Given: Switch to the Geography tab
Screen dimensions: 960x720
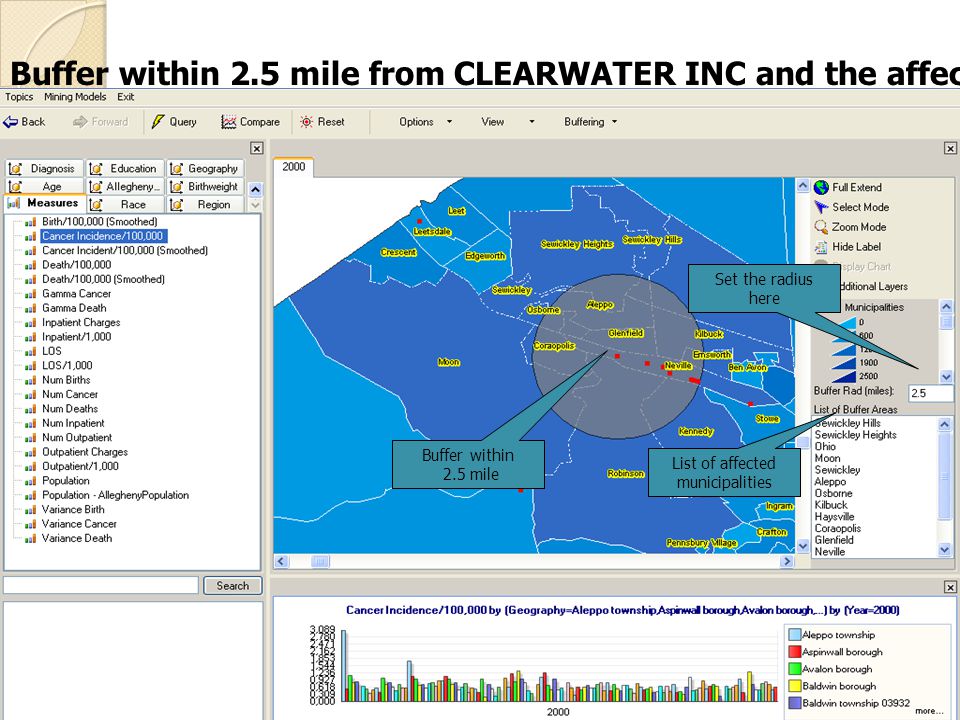Looking at the screenshot, I should [205, 168].
